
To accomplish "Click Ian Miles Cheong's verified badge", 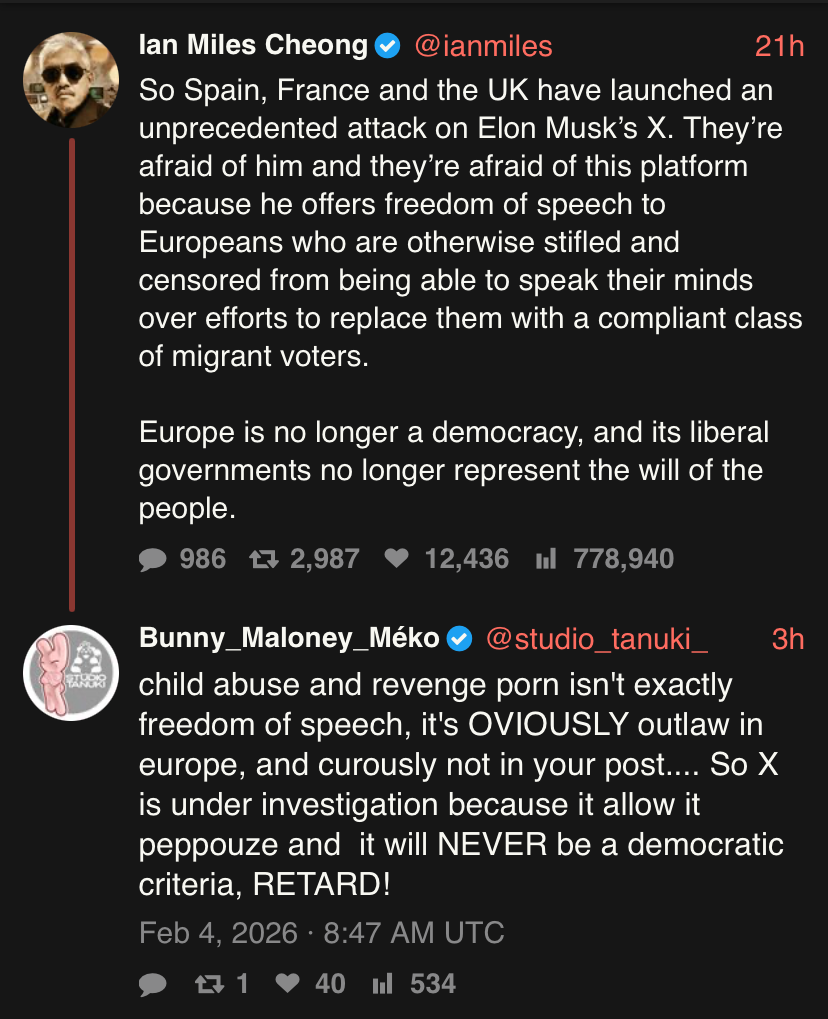I will [x=388, y=46].
